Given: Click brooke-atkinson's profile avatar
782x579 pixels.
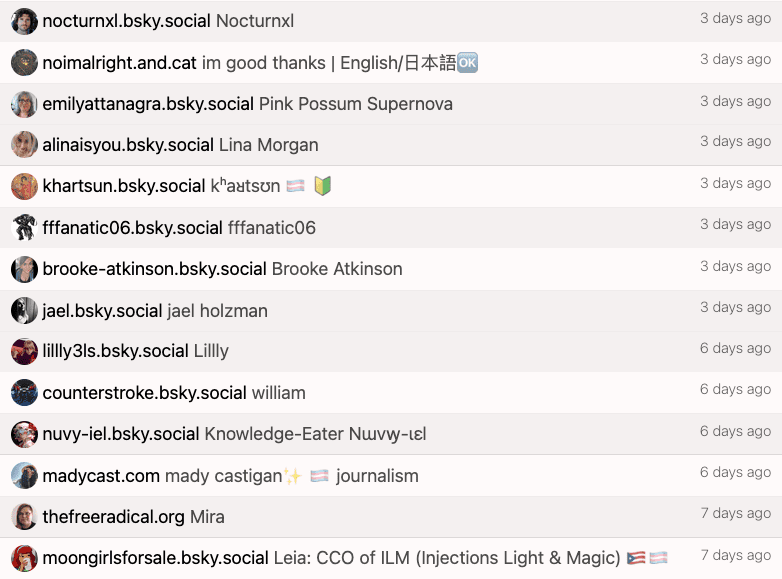Looking at the screenshot, I should [24, 269].
